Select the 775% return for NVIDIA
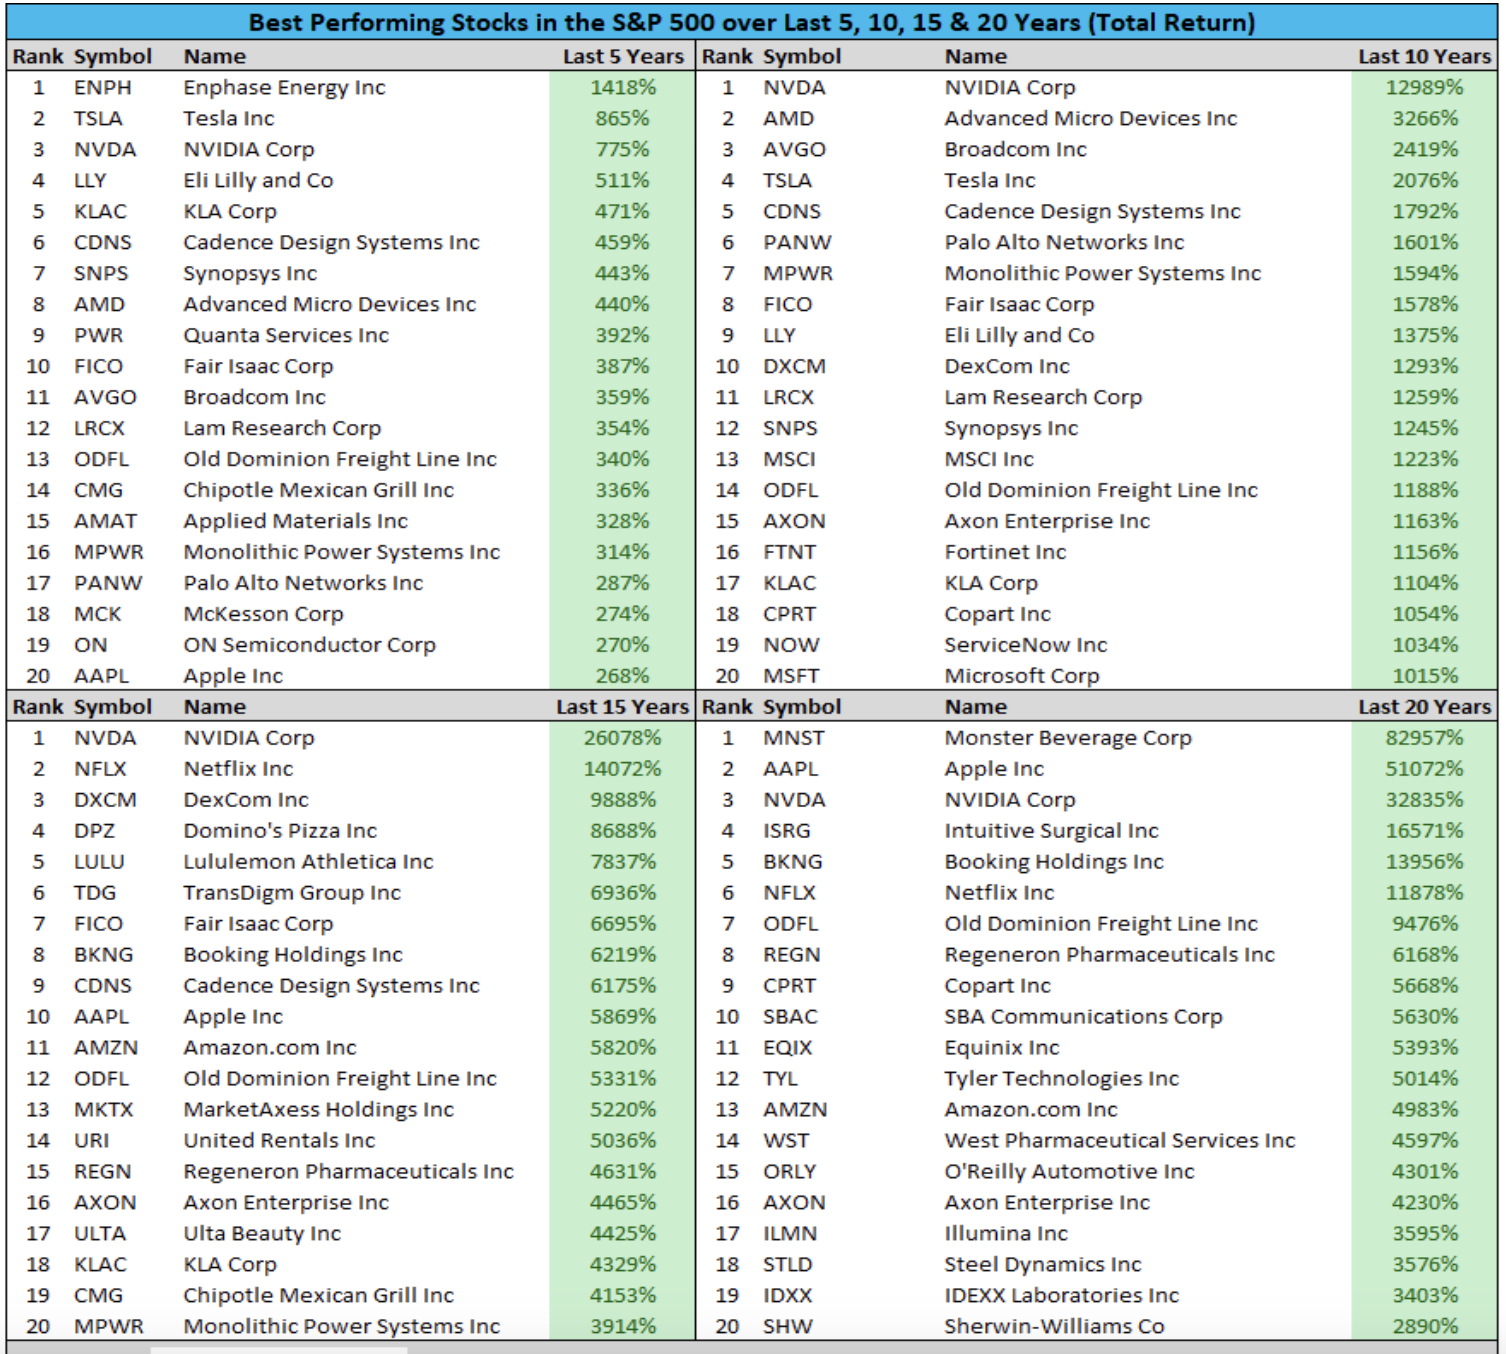Viewport: 1506px width, 1354px height. click(622, 149)
